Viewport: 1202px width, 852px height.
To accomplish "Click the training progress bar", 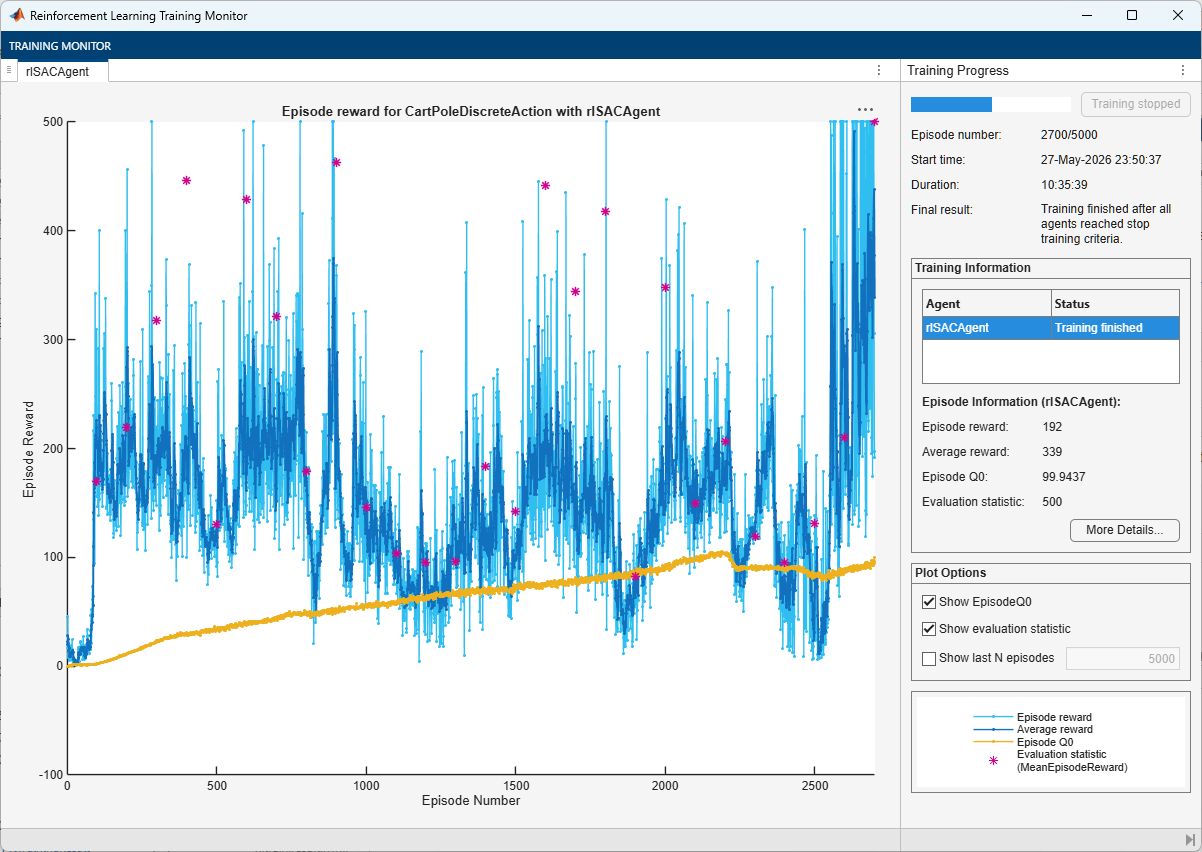I will coord(991,104).
